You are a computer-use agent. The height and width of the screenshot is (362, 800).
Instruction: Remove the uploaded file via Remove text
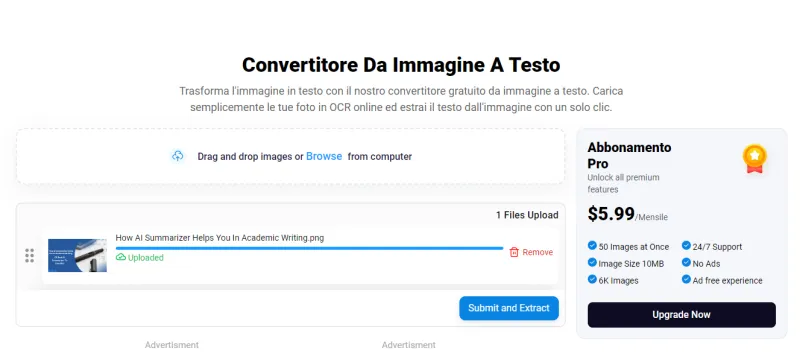(x=537, y=252)
